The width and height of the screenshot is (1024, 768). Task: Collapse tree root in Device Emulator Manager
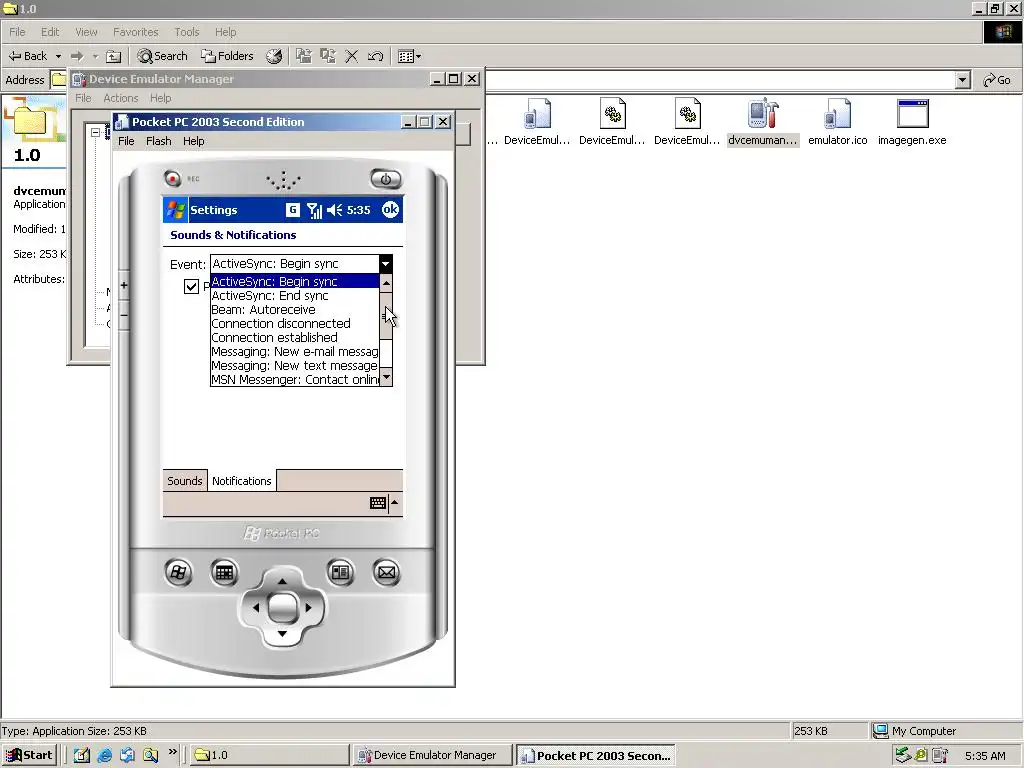(95, 132)
